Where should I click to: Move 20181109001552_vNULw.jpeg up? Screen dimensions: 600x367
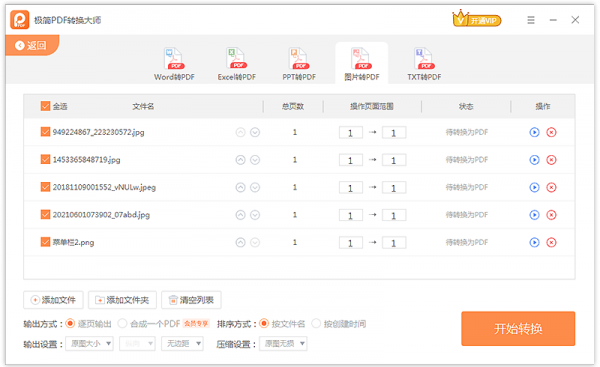(x=240, y=188)
